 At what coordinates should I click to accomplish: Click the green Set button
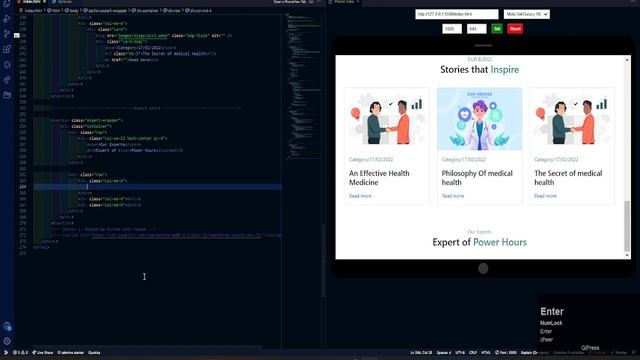[x=497, y=29]
